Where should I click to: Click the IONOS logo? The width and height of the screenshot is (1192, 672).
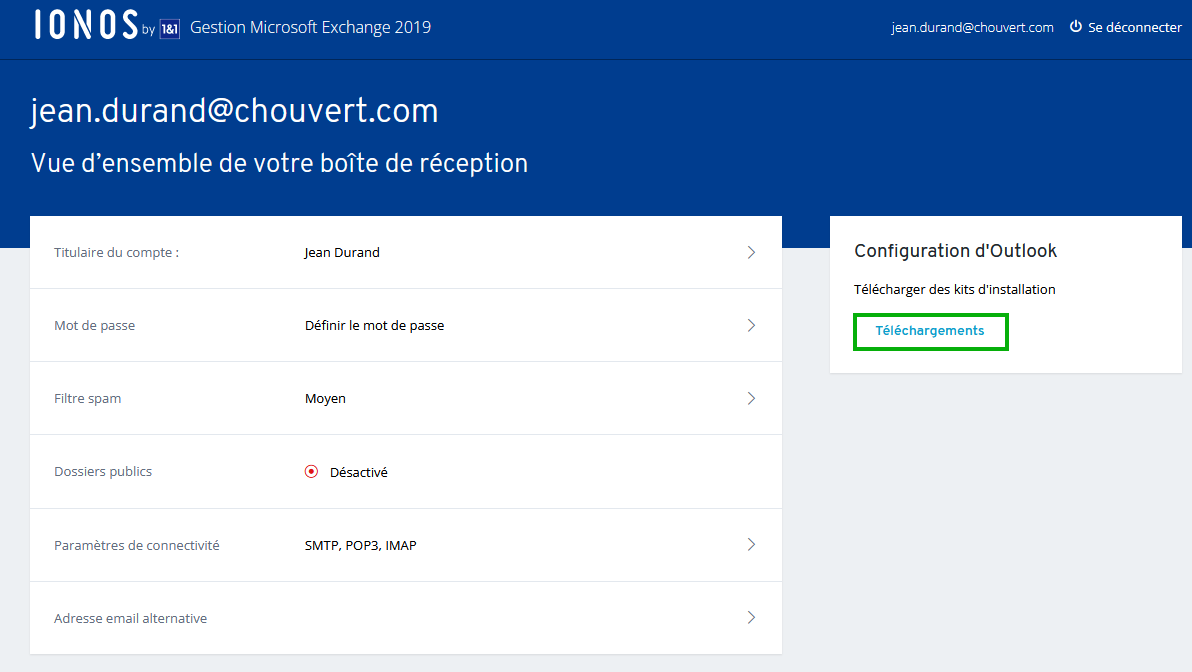tap(86, 25)
